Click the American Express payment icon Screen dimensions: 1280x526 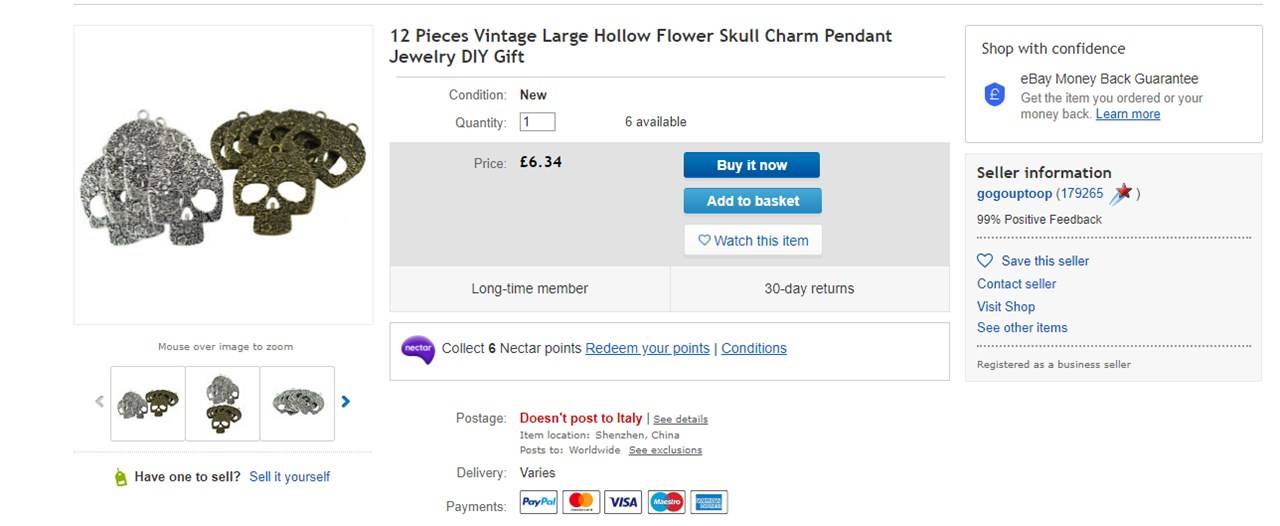point(709,502)
